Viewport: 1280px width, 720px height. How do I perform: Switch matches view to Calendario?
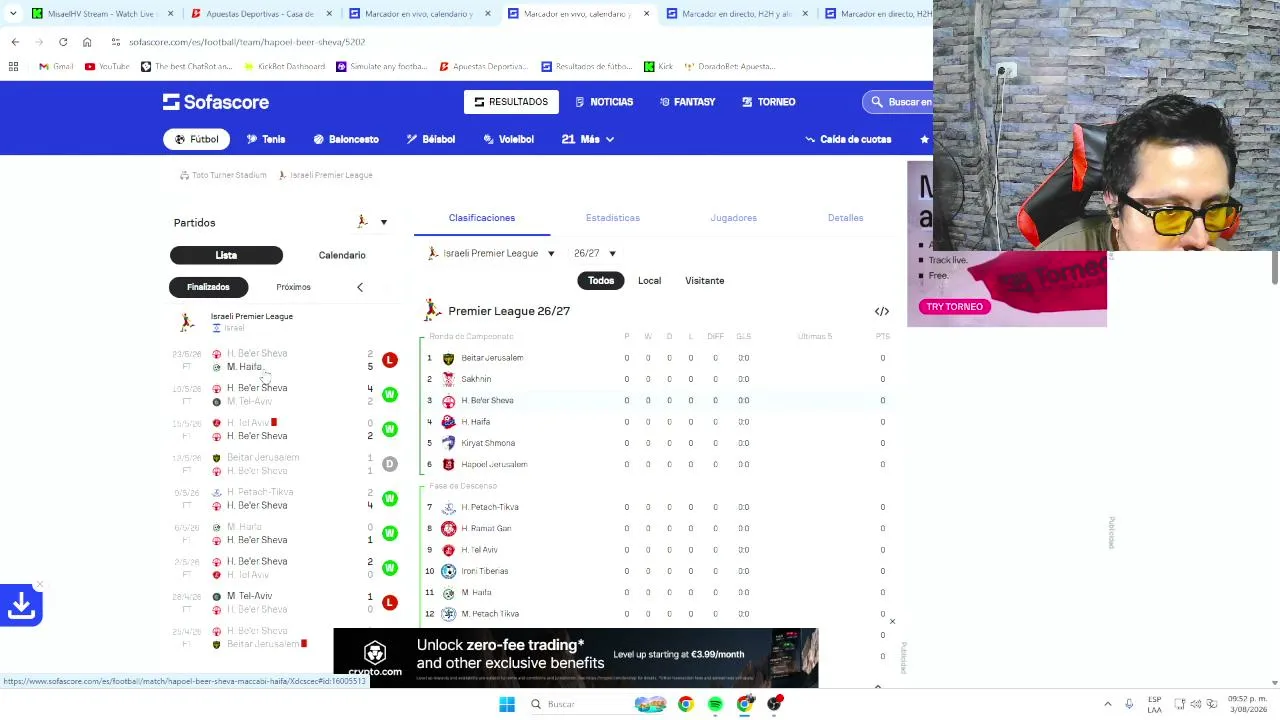(x=342, y=255)
